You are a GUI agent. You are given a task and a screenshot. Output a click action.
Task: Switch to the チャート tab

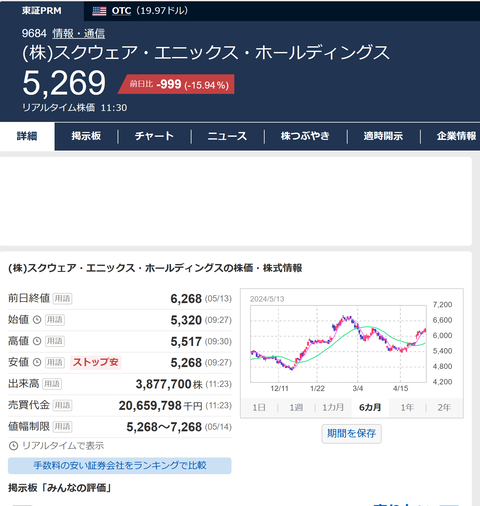154,136
